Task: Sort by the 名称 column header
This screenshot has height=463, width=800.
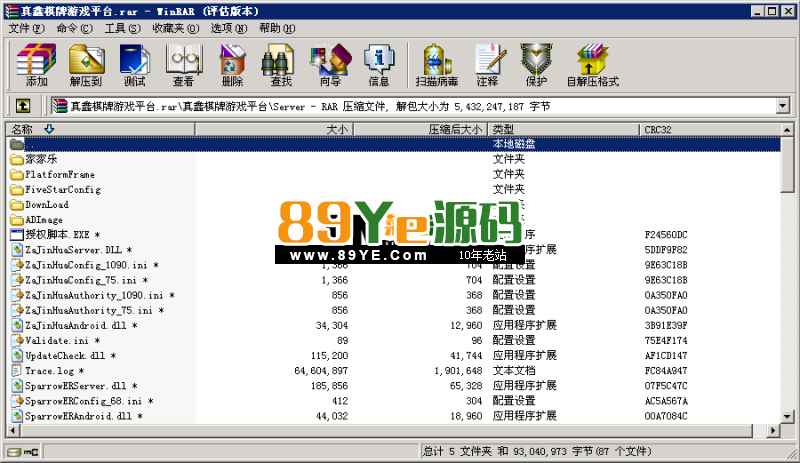Action: coord(100,130)
